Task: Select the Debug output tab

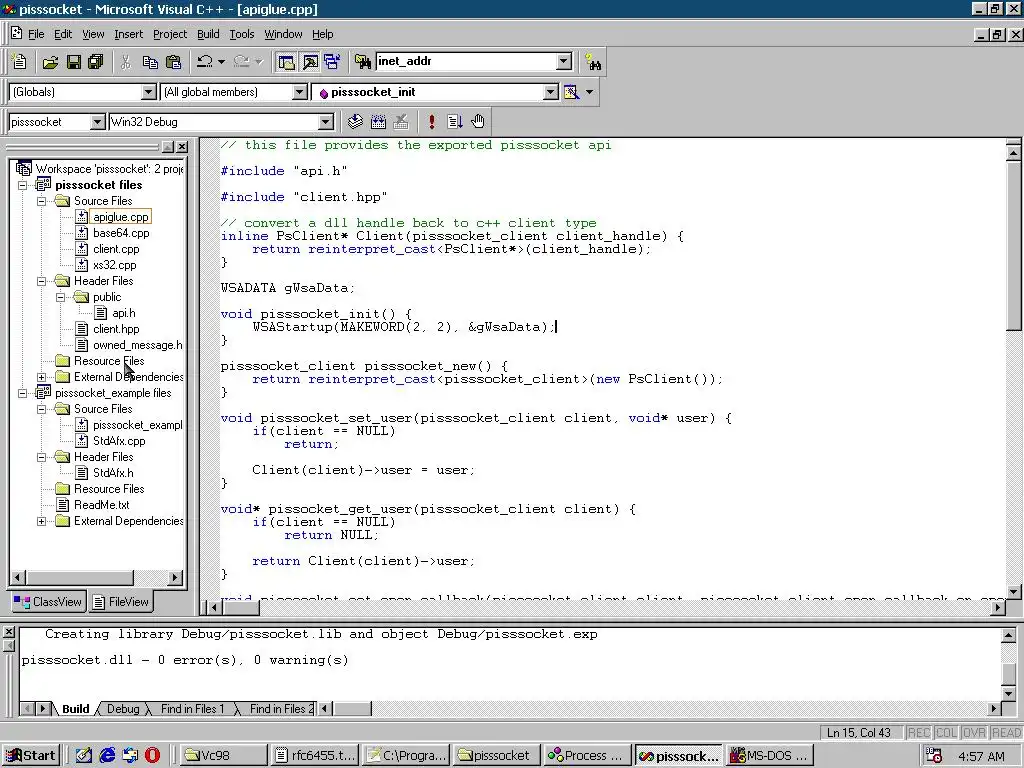Action: (123, 709)
